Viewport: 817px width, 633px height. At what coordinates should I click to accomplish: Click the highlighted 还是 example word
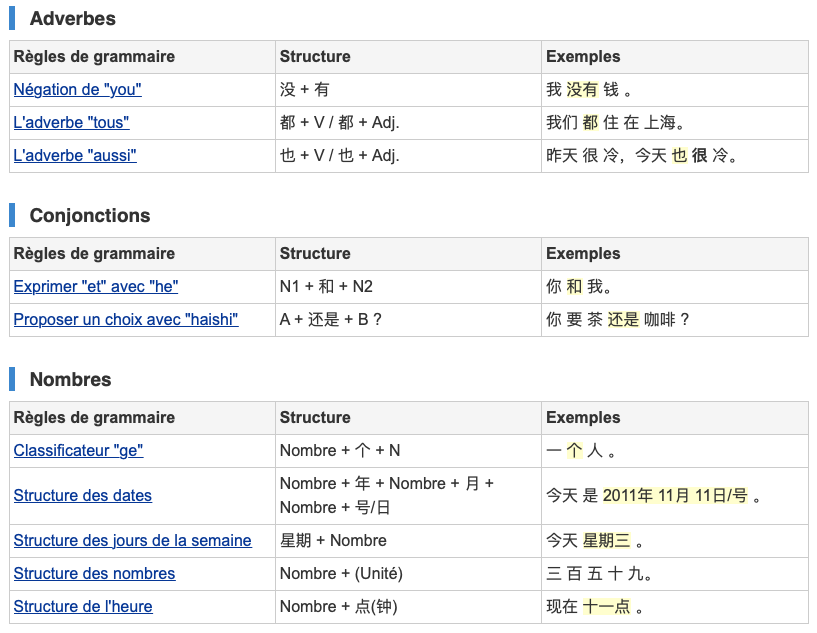[x=623, y=320]
